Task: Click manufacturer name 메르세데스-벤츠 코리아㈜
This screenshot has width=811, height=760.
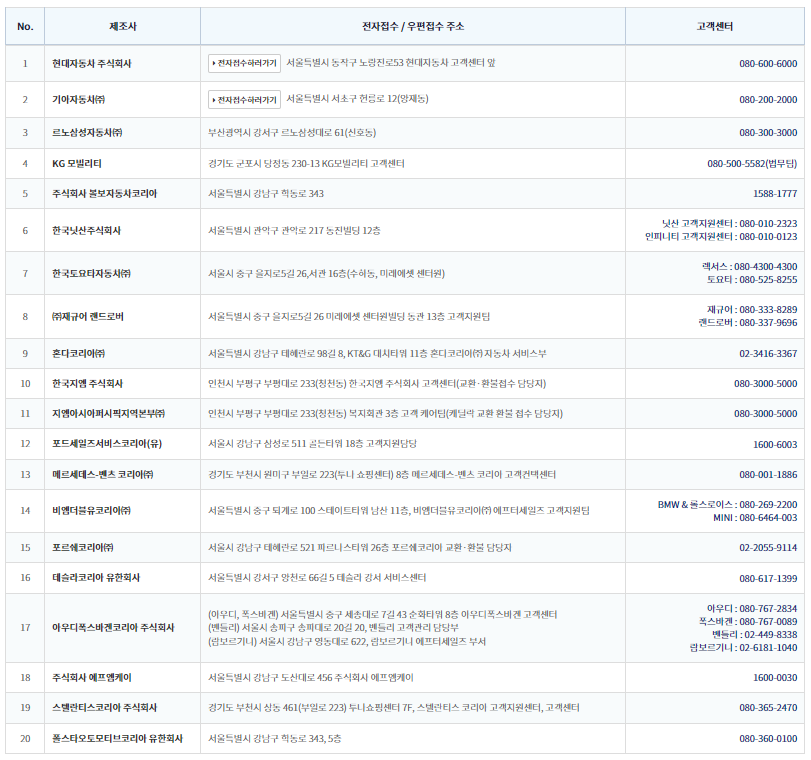Action: (x=102, y=474)
